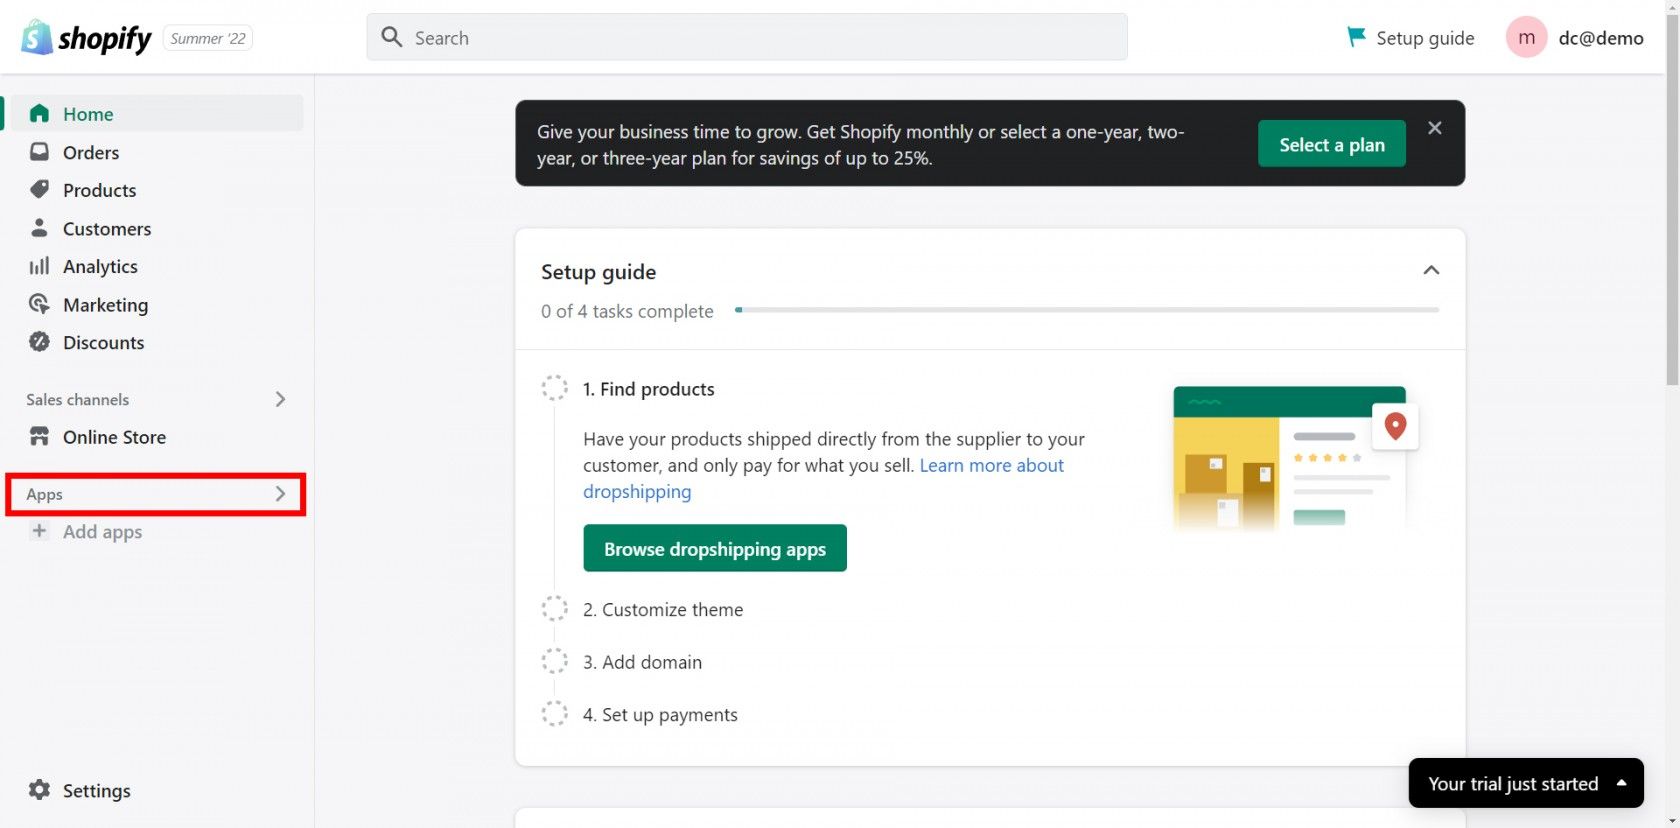Click the Browse dropshipping apps button
1680x828 pixels.
[x=715, y=549]
